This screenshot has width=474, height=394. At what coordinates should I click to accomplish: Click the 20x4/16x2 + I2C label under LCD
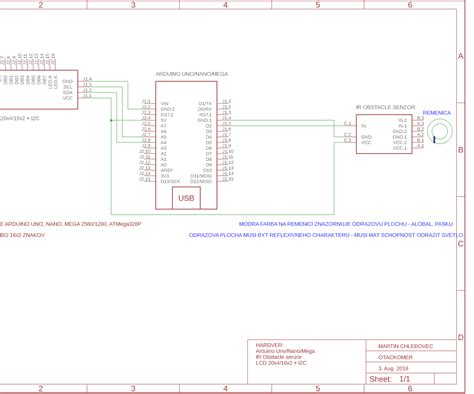(x=19, y=118)
